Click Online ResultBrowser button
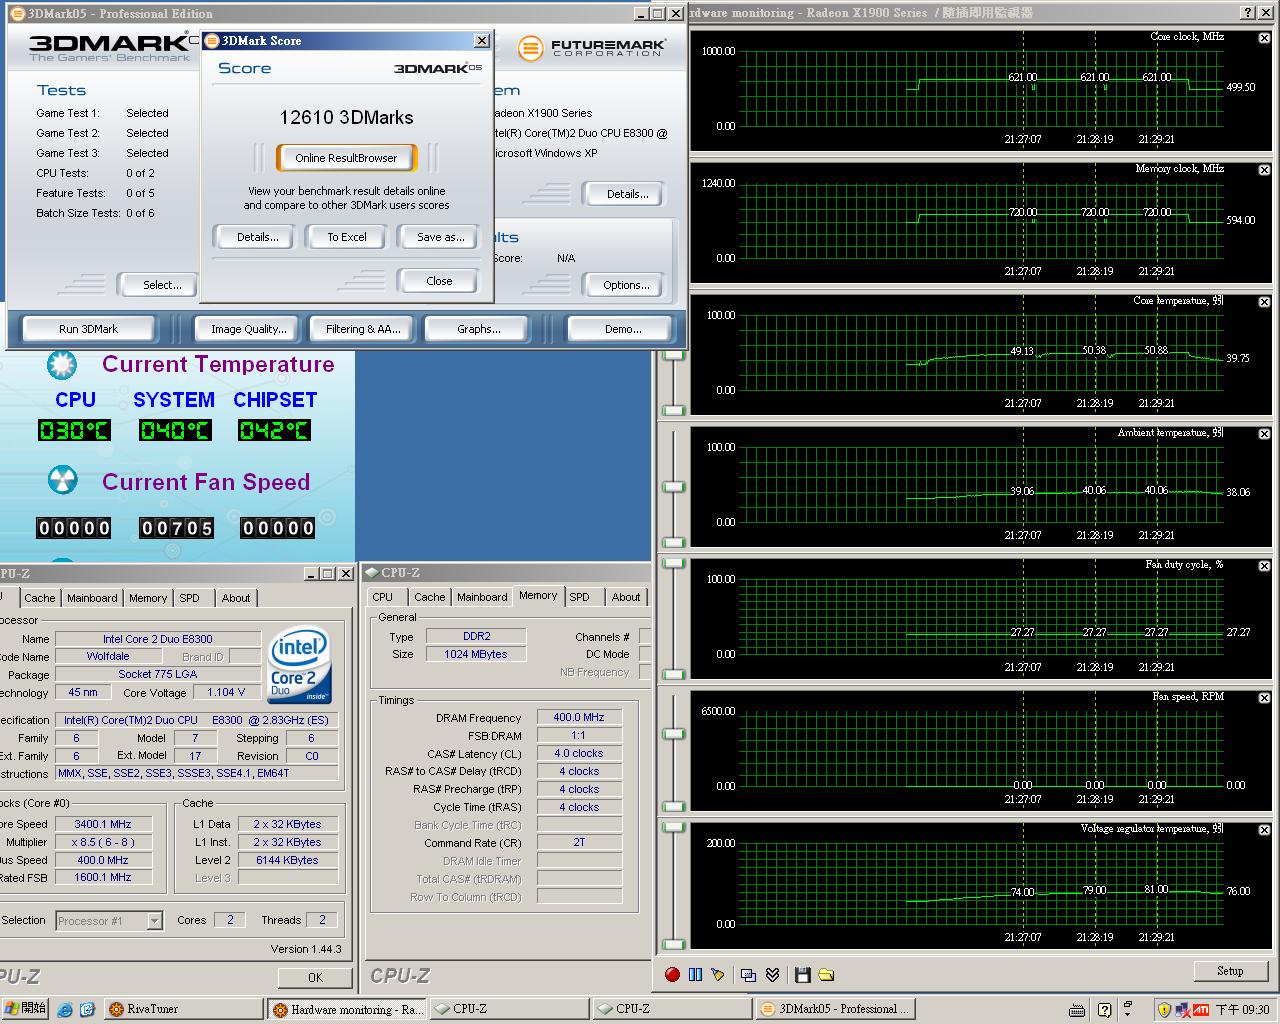 point(346,158)
